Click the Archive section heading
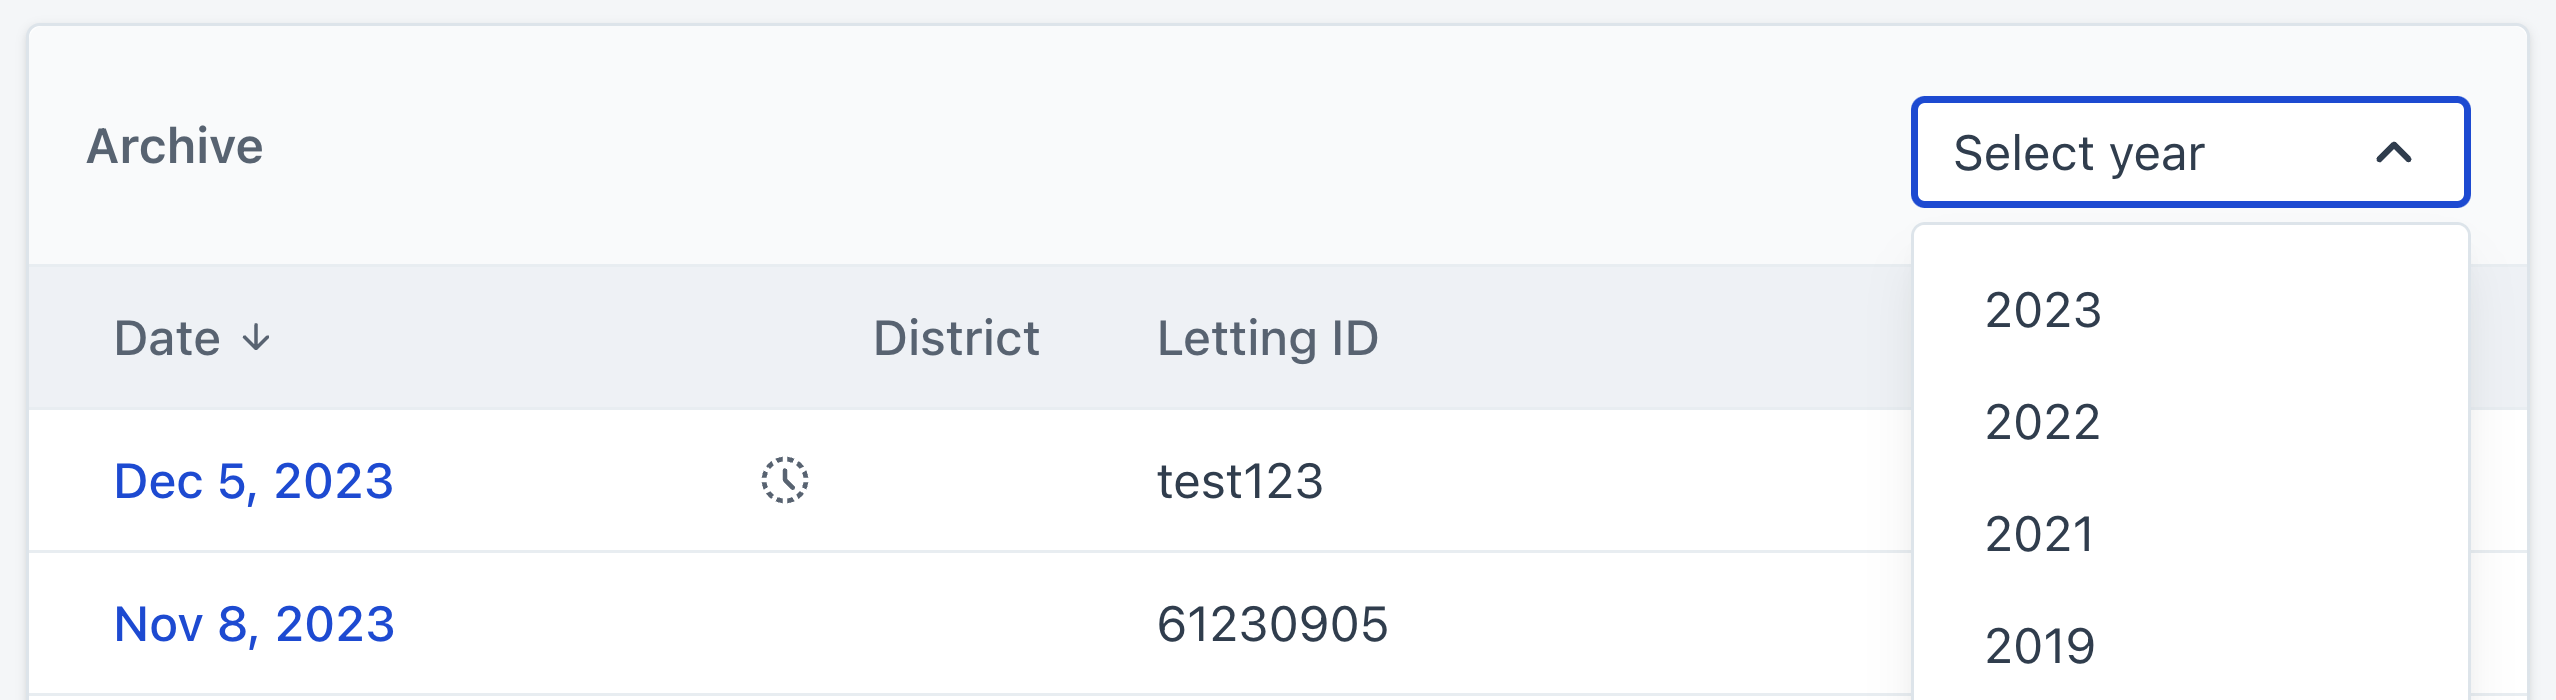This screenshot has width=2556, height=700. 175,146
